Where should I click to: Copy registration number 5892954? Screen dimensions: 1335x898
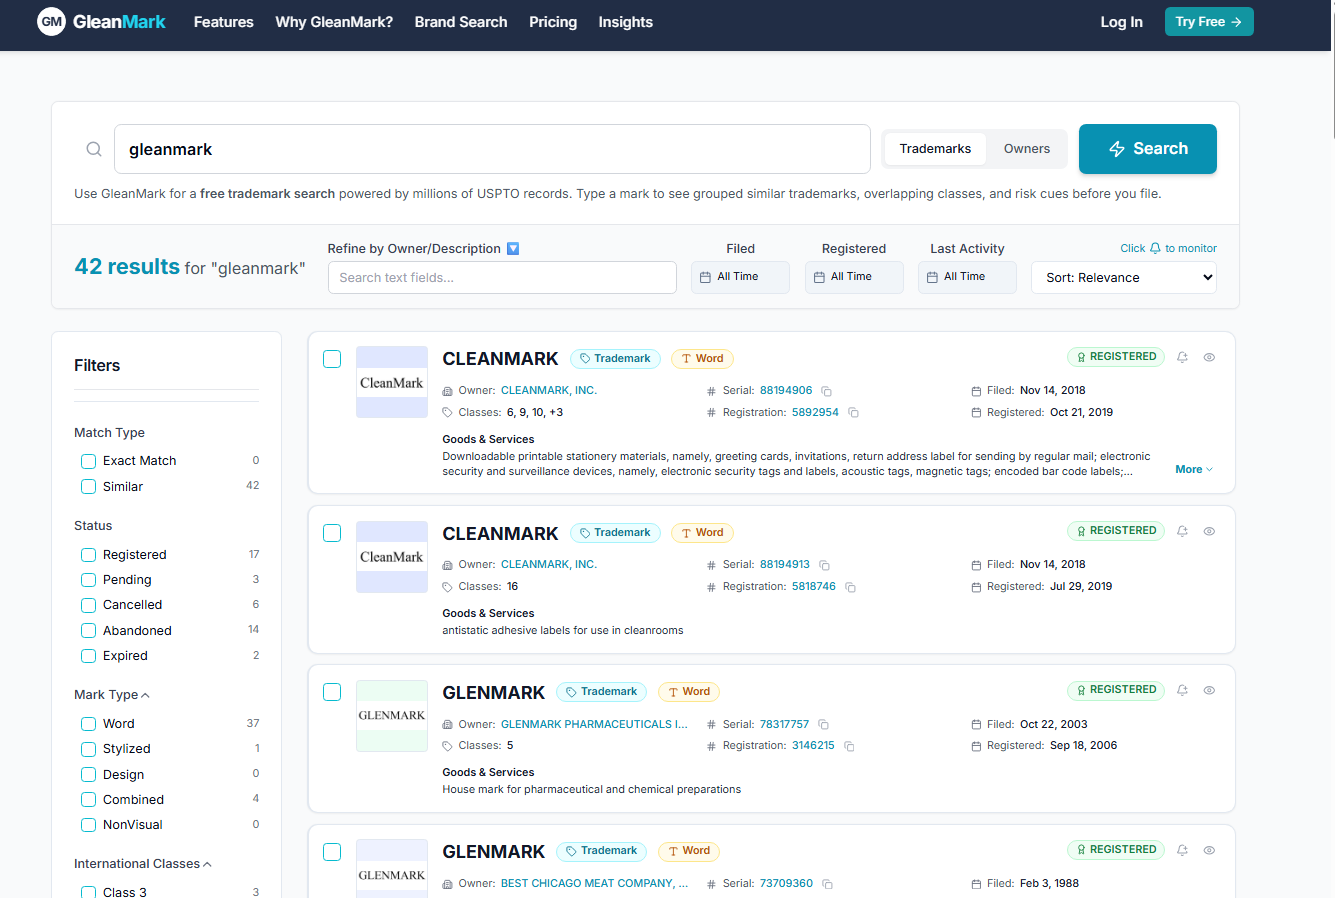point(853,412)
